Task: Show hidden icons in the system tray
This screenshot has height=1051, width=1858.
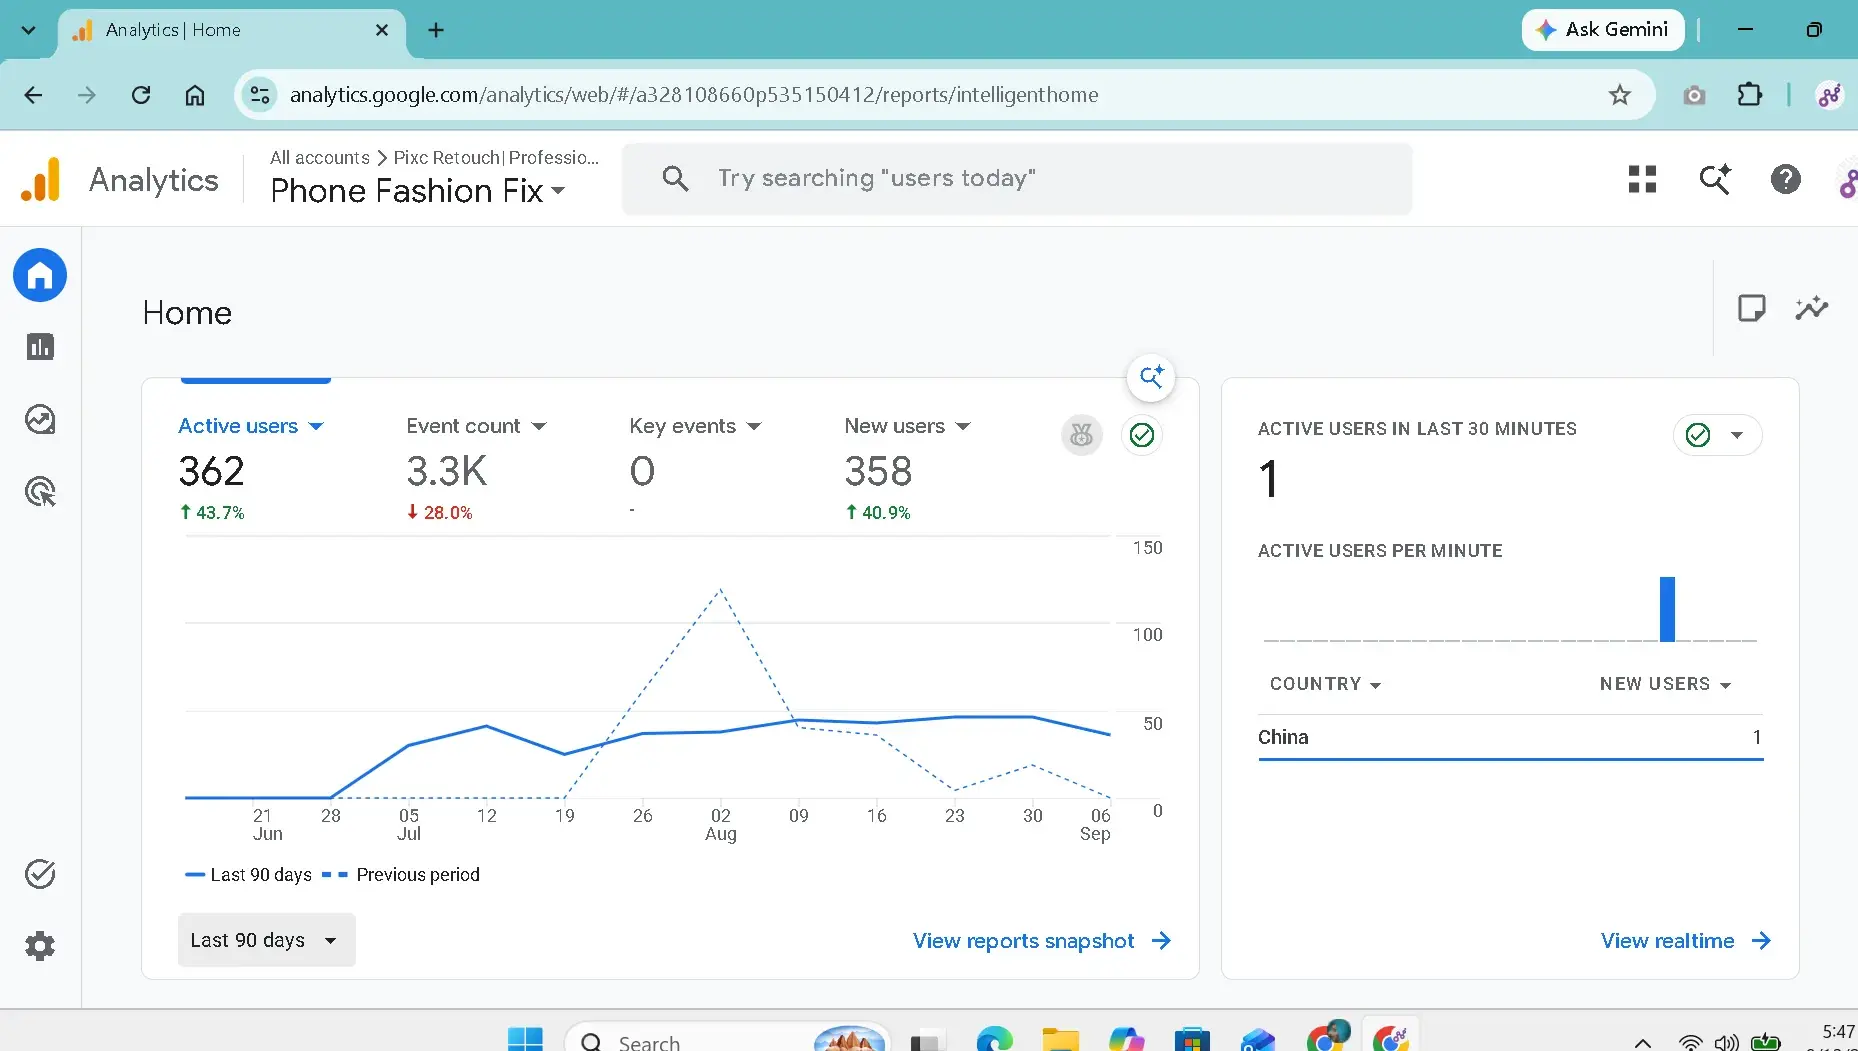Action: tap(1642, 1043)
